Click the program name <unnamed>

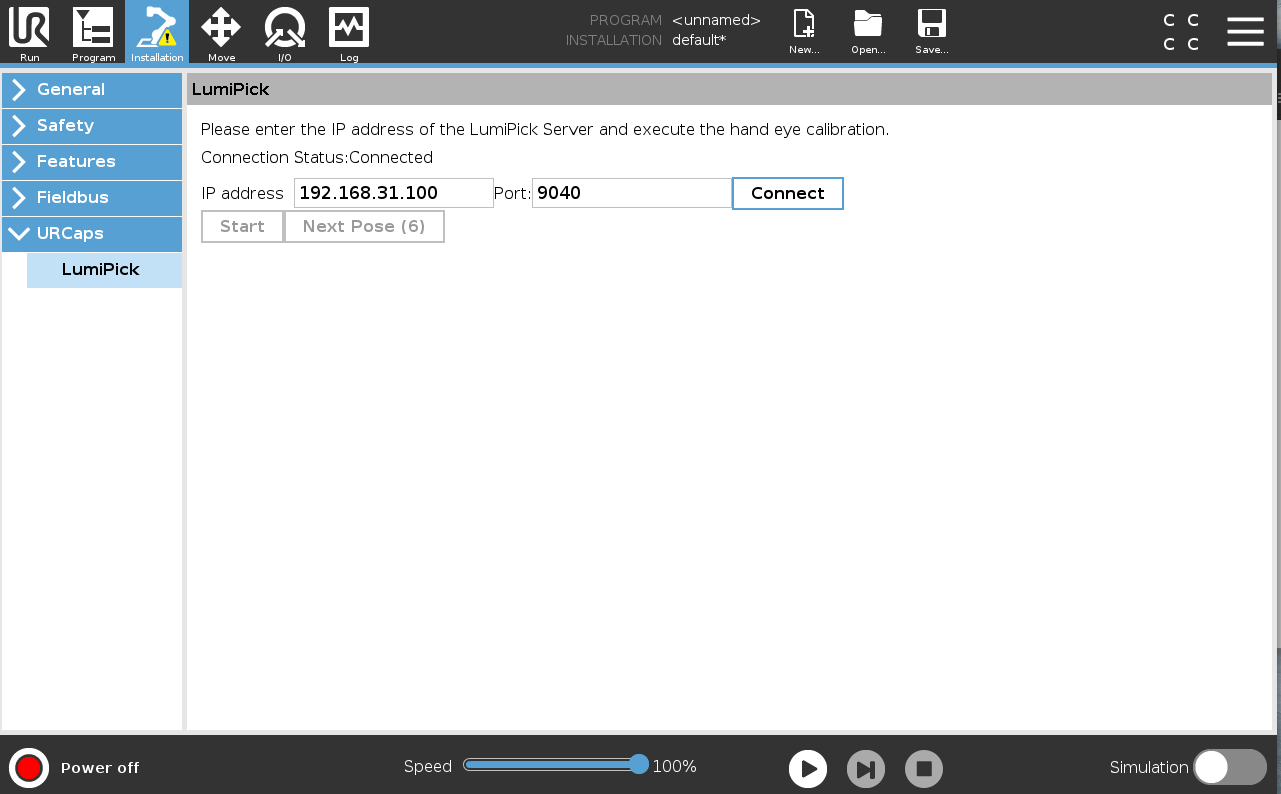click(x=716, y=20)
